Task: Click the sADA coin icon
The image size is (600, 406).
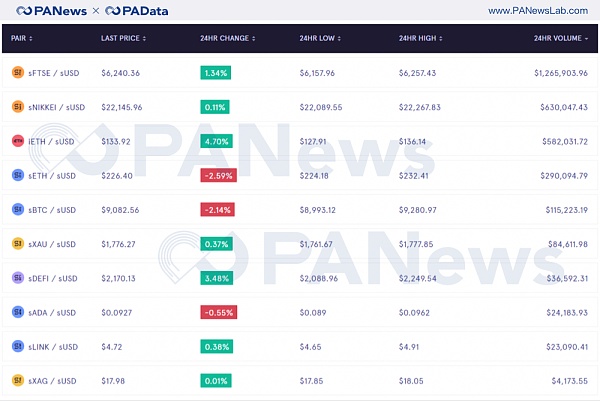Action: pos(17,312)
